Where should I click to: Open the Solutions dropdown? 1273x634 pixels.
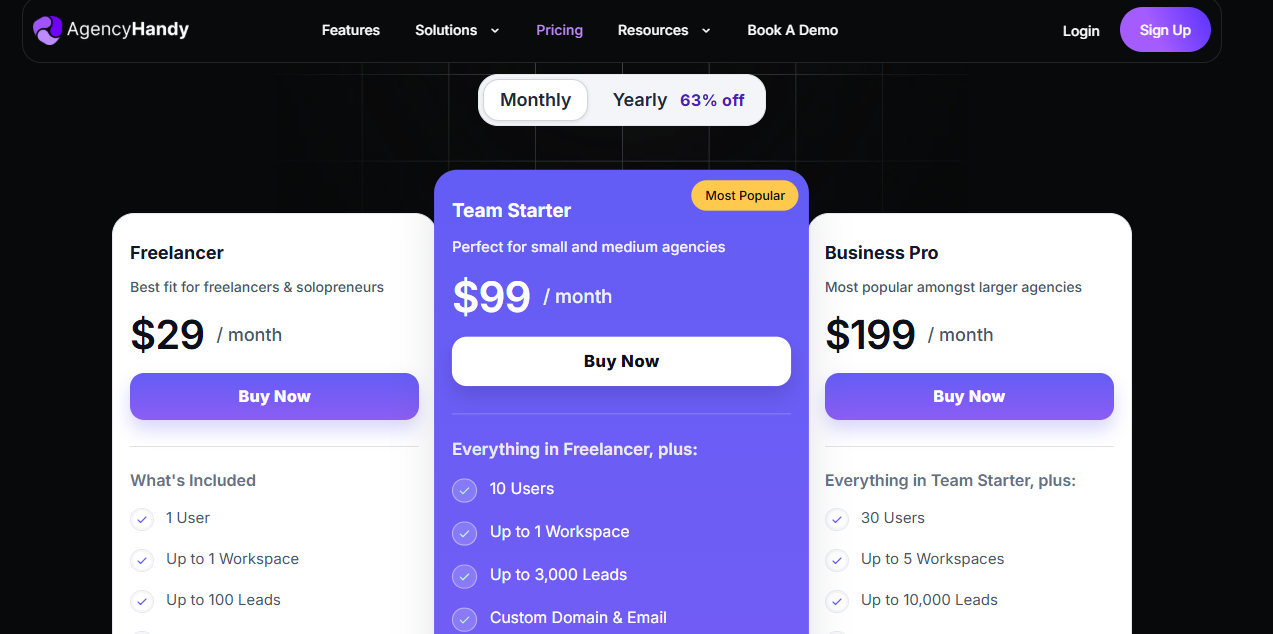tap(446, 30)
